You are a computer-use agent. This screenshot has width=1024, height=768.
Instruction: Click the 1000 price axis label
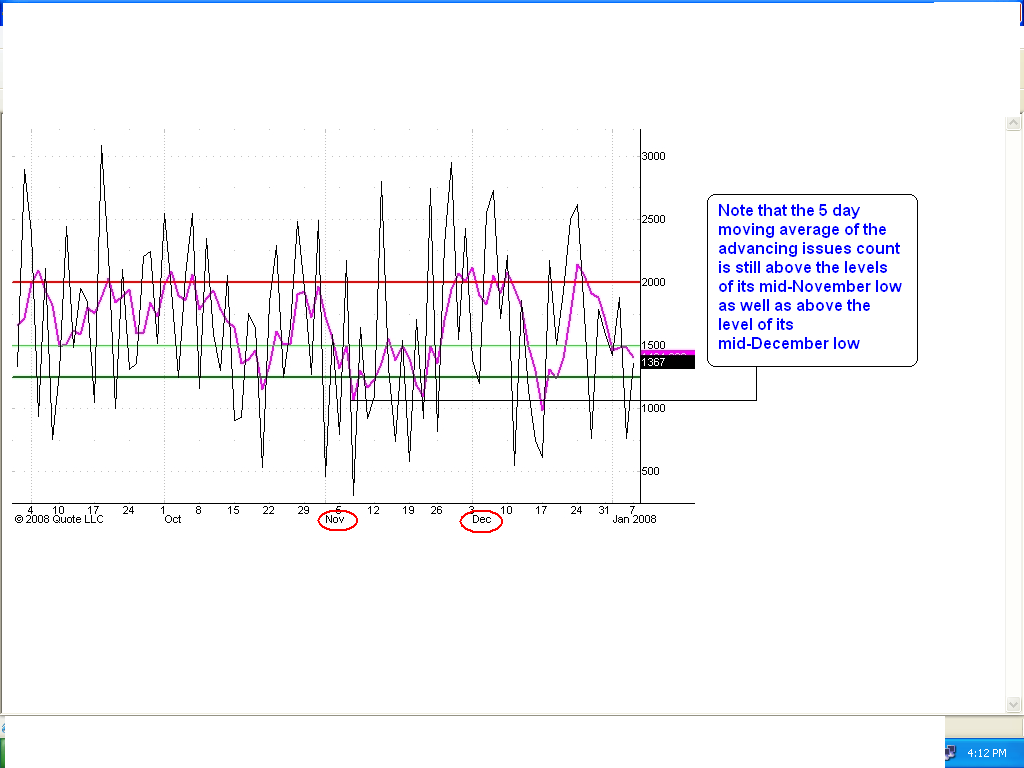(x=654, y=408)
